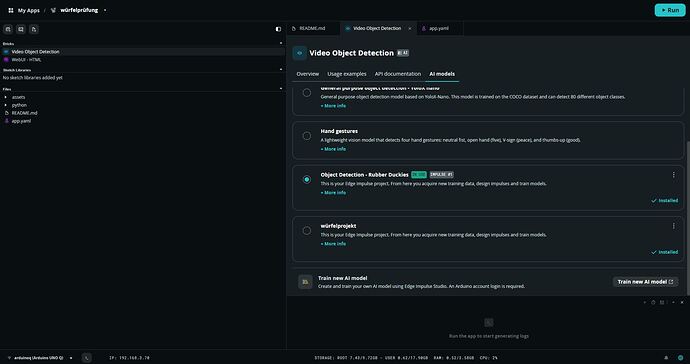
Task: Open the Usage examples tab
Action: click(x=347, y=74)
